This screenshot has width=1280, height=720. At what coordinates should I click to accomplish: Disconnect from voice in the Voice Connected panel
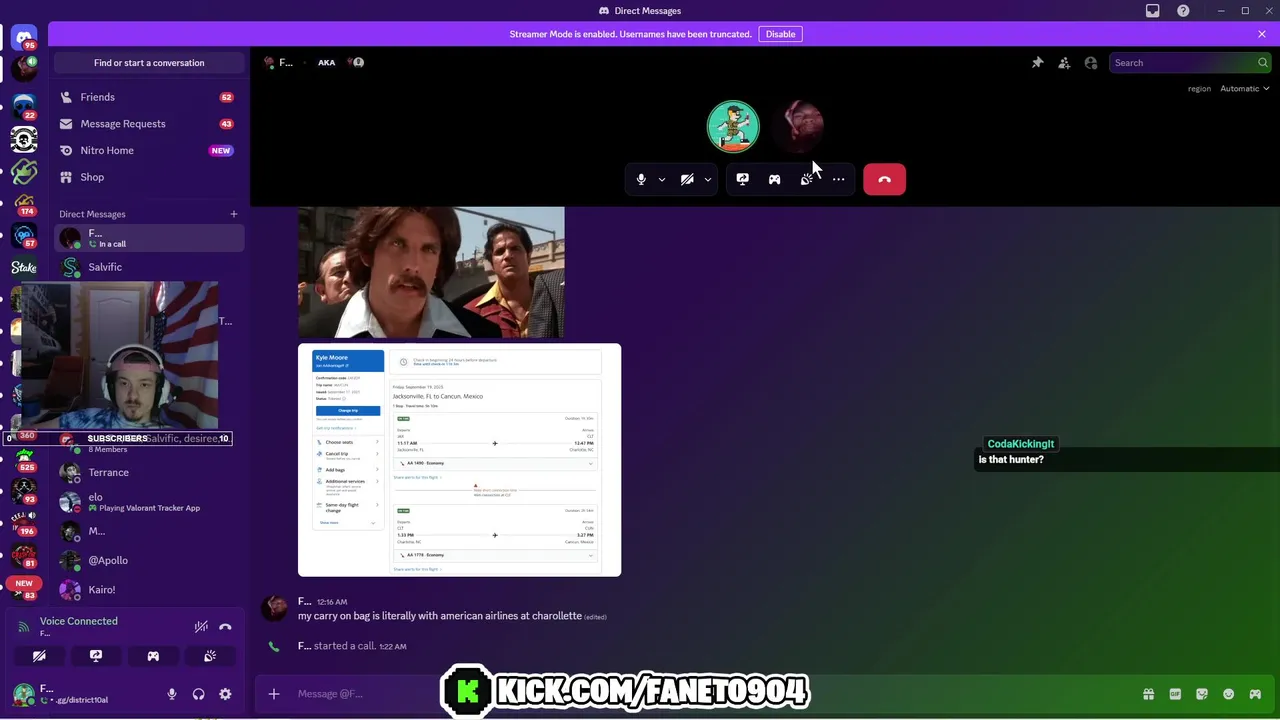click(x=225, y=626)
